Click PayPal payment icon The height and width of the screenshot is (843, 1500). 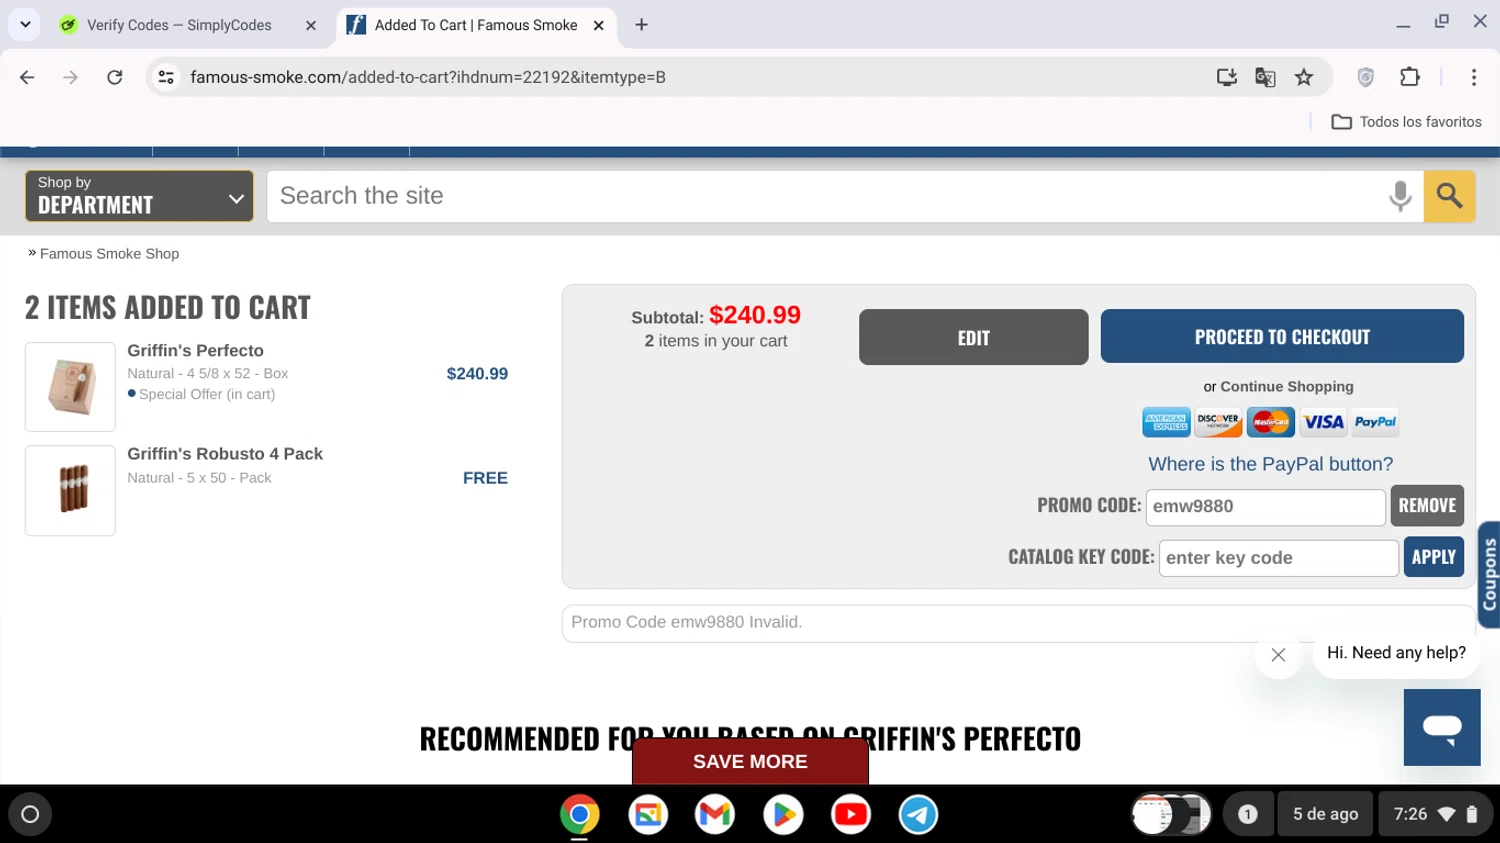[1375, 422]
